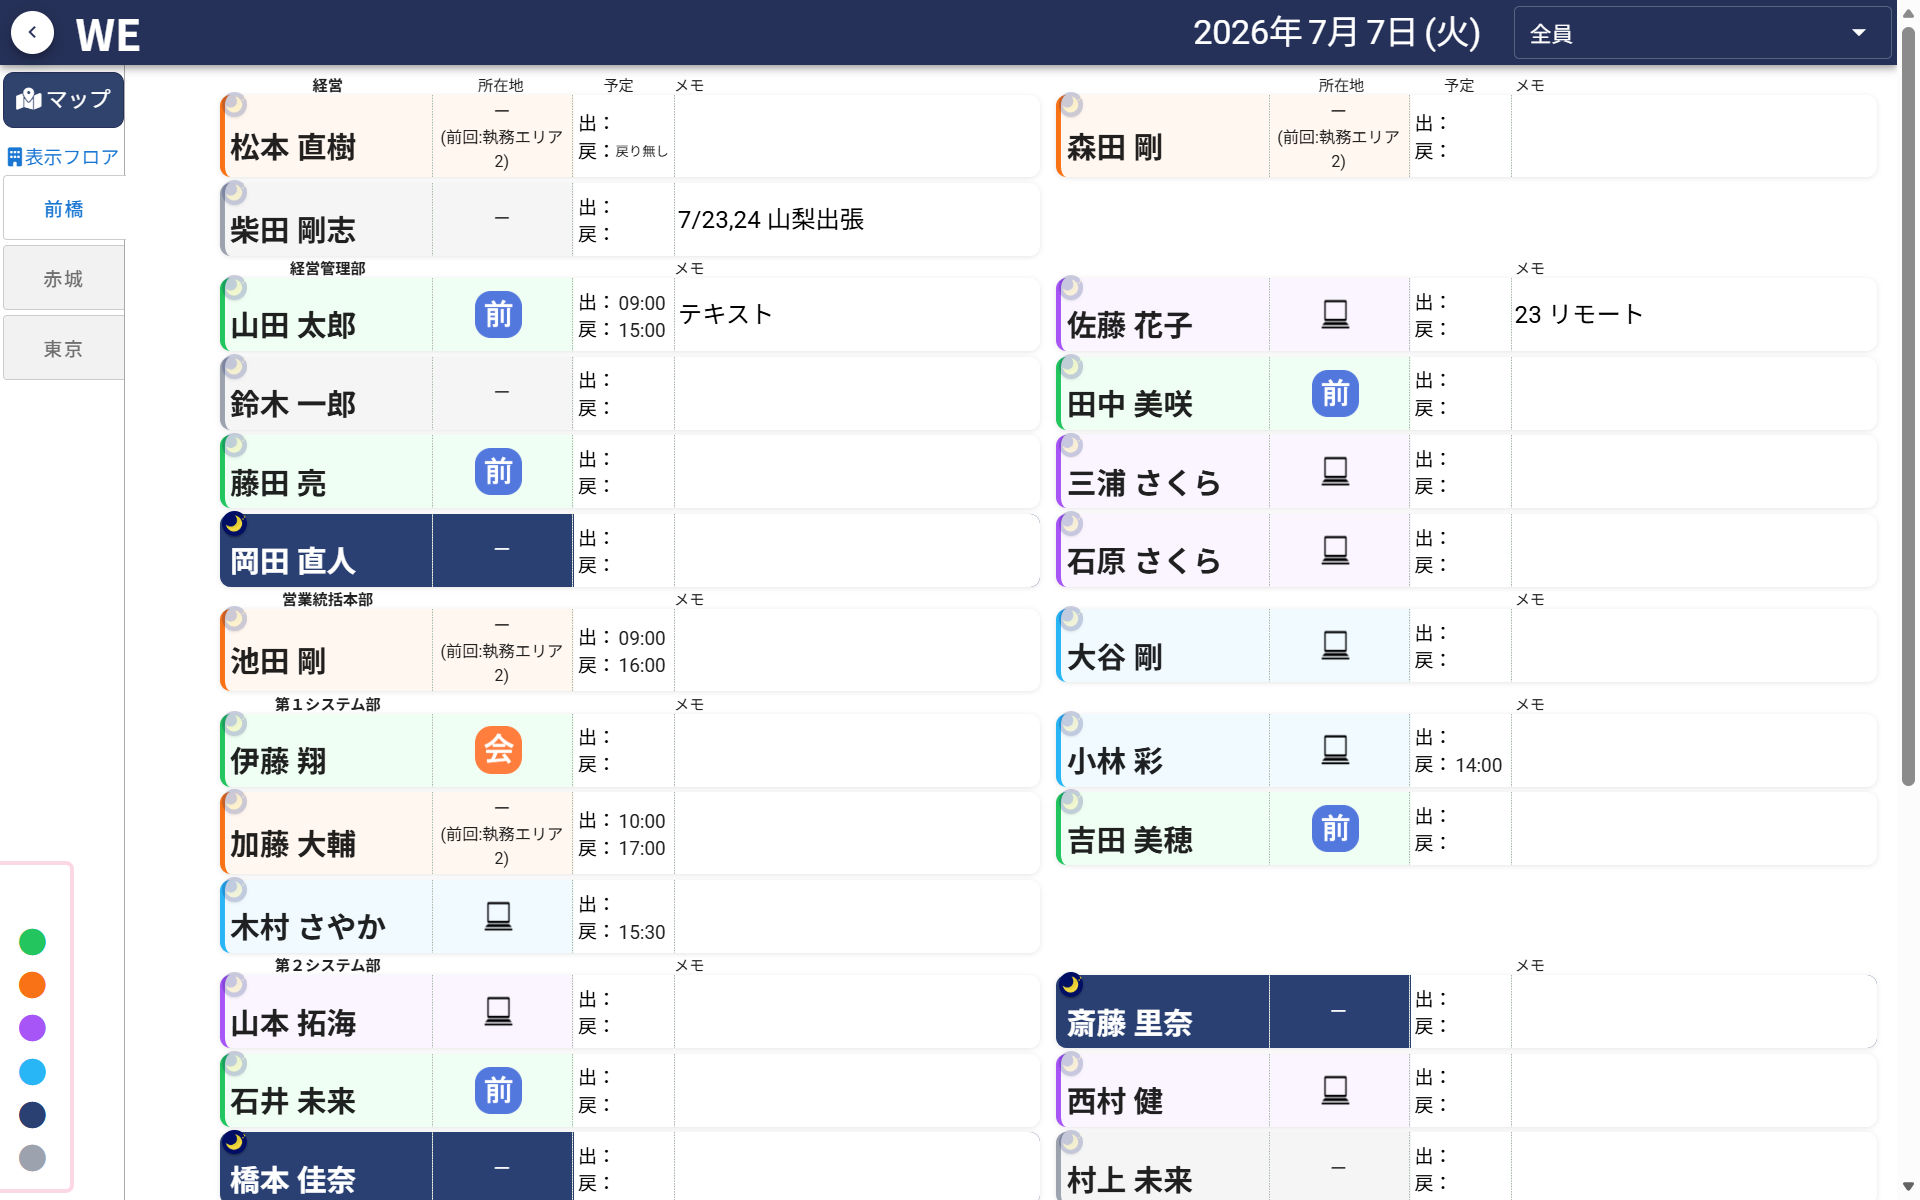Toggle moon status icon on 森田 剛
This screenshot has height=1200, width=1920.
[x=1071, y=104]
